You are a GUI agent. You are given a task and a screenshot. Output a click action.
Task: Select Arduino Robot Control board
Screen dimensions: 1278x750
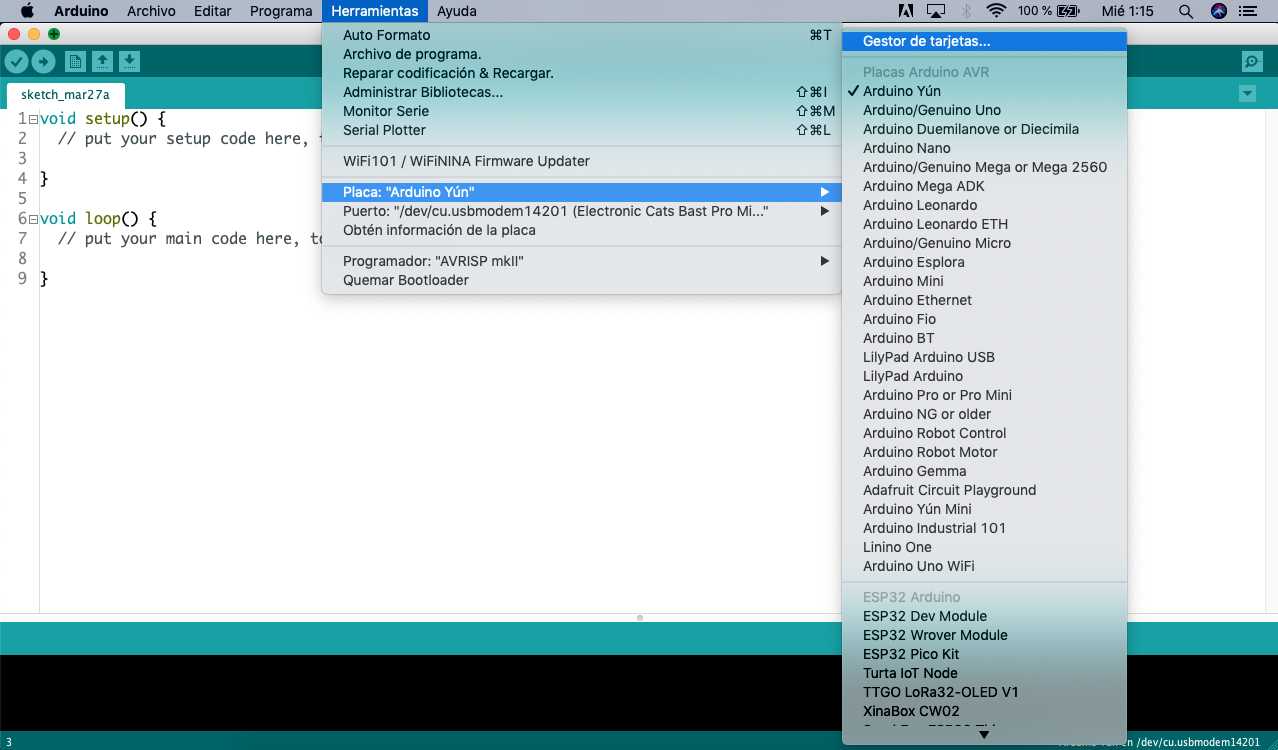coord(984,433)
